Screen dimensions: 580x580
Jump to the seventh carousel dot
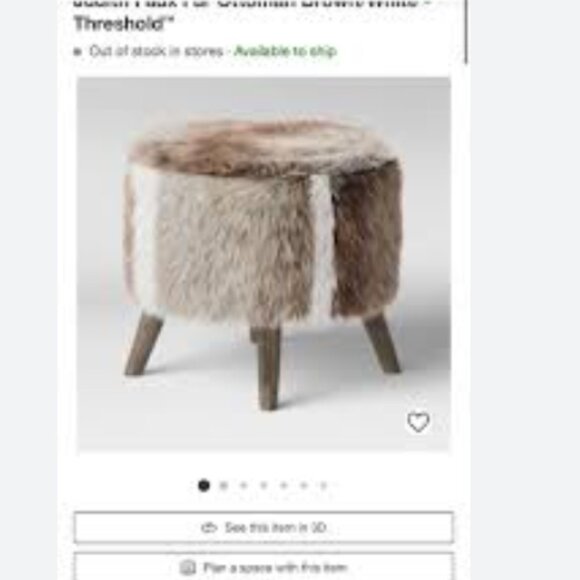point(323,485)
